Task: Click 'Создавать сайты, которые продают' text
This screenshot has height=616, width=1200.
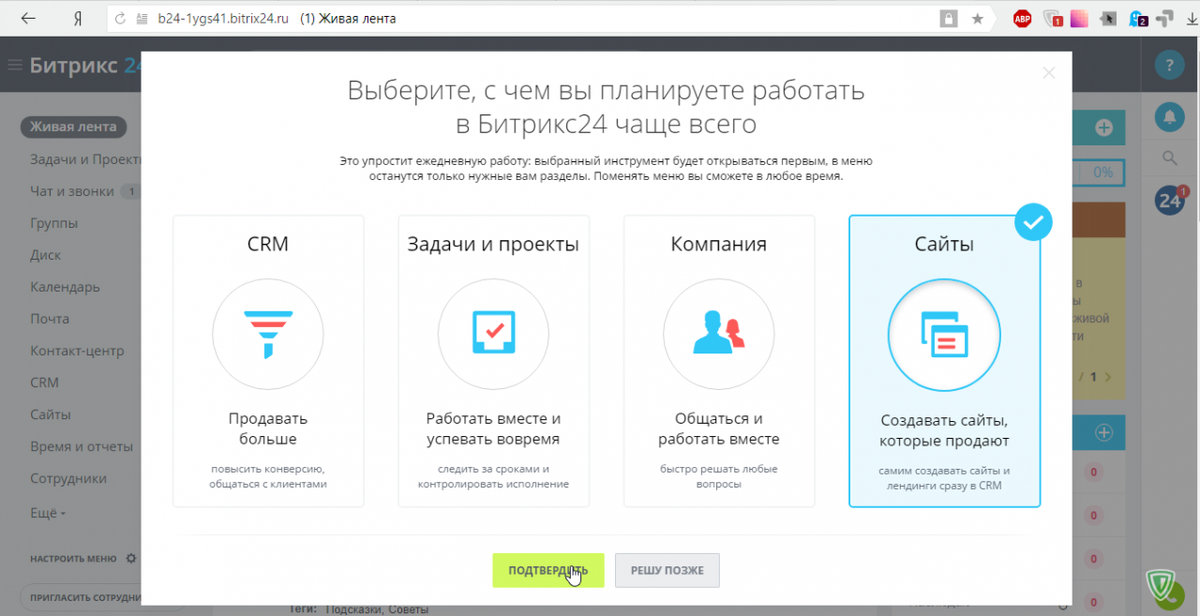Action: pos(944,431)
